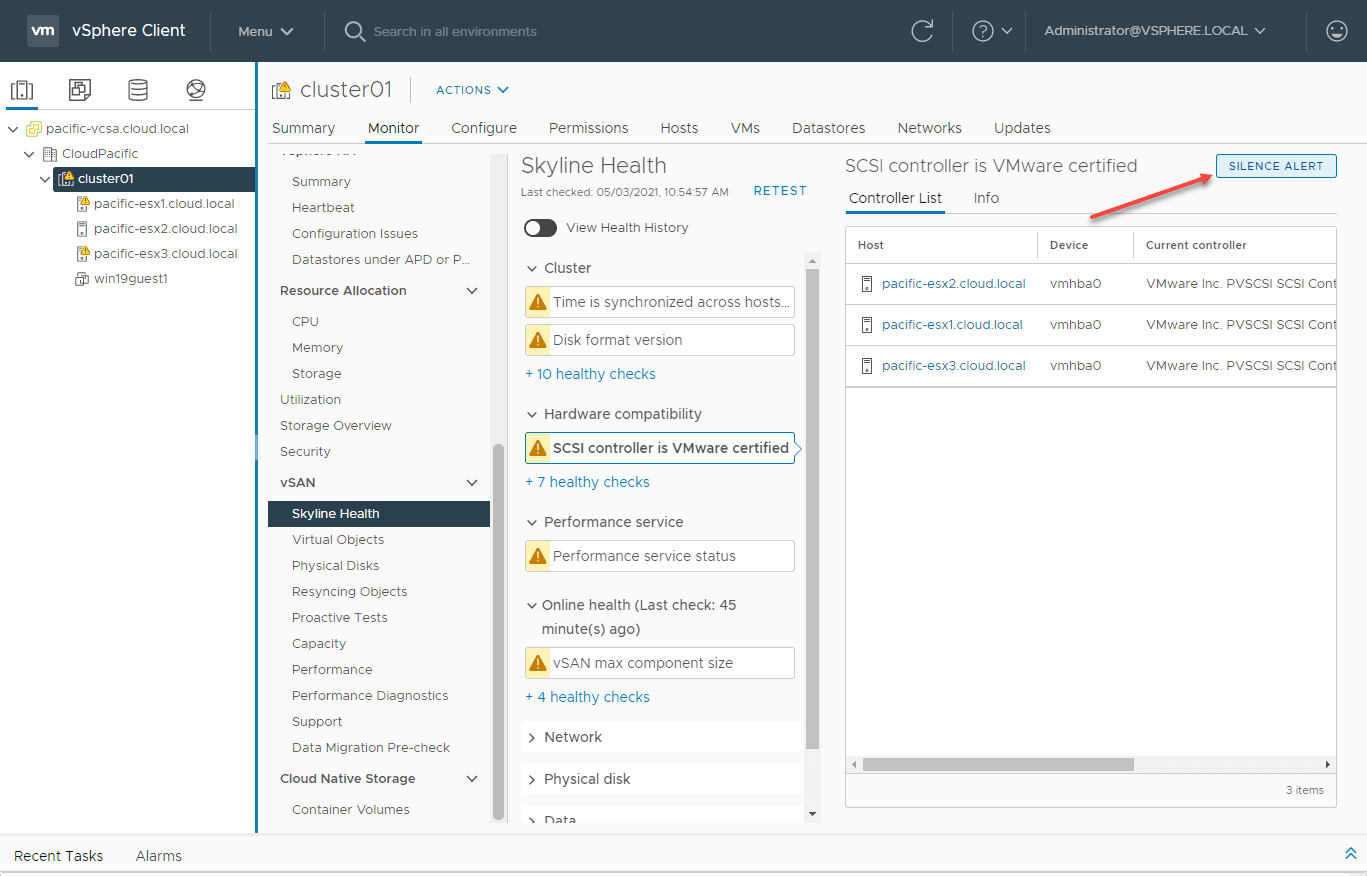Select win19guest1 VM in inventory tree

point(130,279)
